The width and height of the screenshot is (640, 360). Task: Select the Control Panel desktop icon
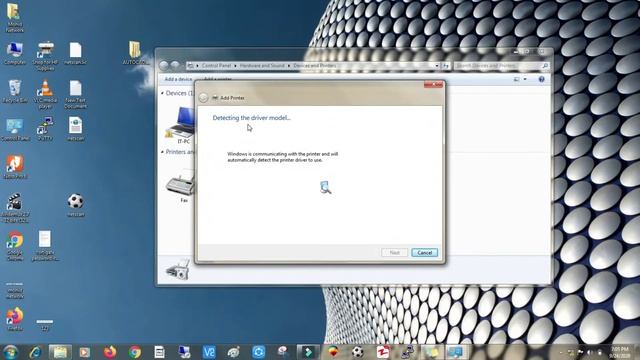point(15,130)
